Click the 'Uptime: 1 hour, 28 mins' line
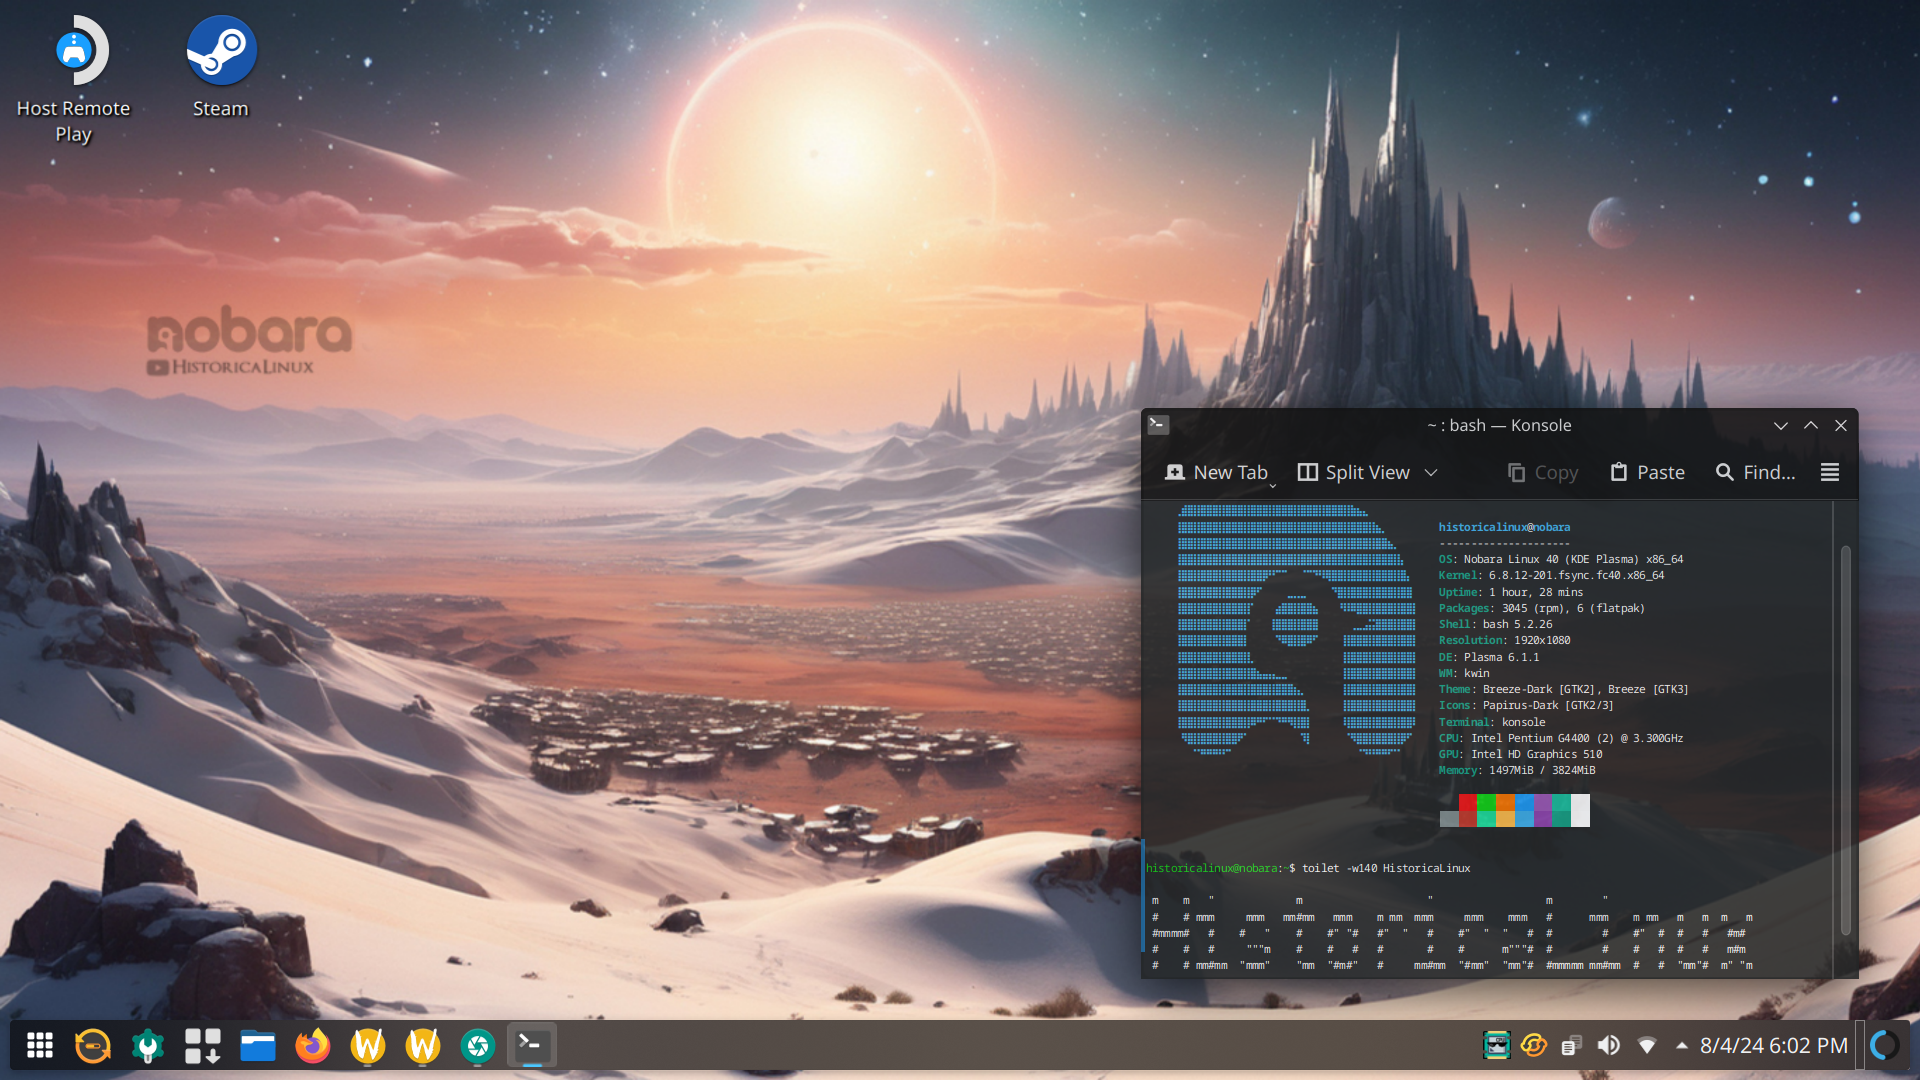The height and width of the screenshot is (1080, 1920). tap(1510, 592)
